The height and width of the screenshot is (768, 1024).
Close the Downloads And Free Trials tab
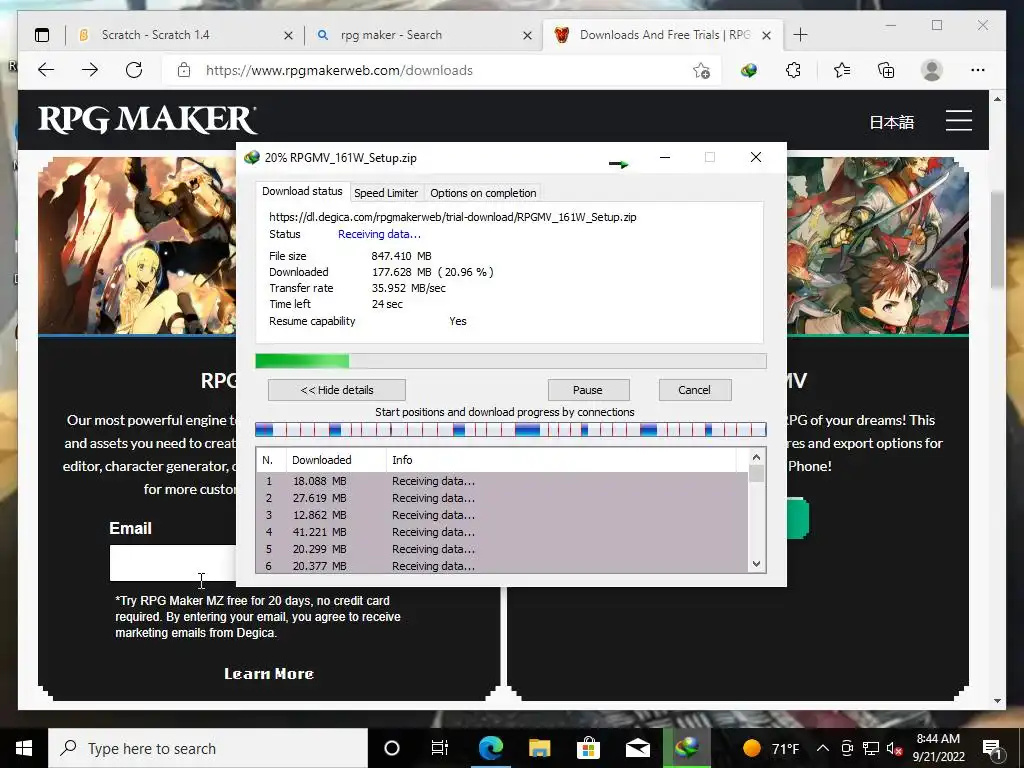tap(767, 36)
